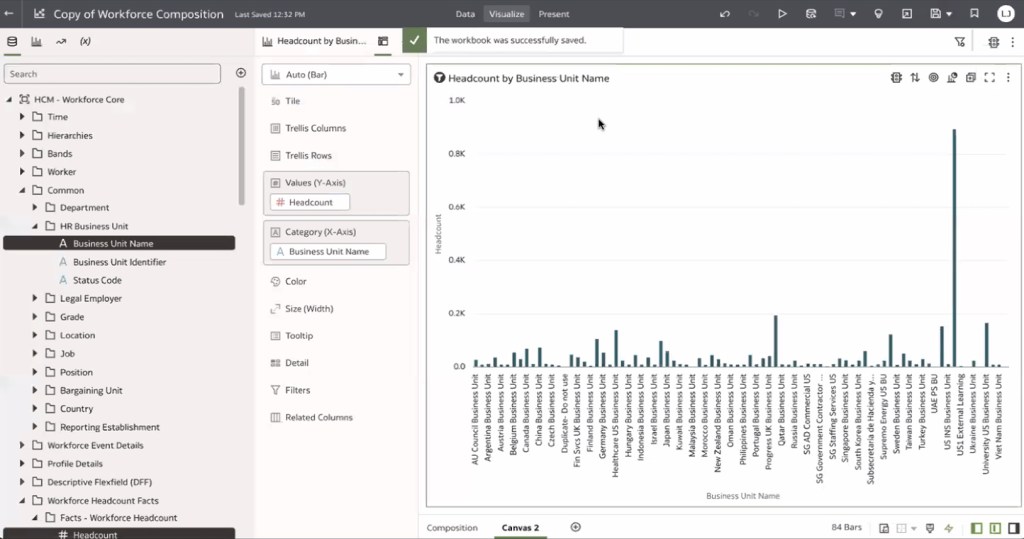
Task: Click the bookmark icon in header
Action: pyautogui.click(x=974, y=14)
